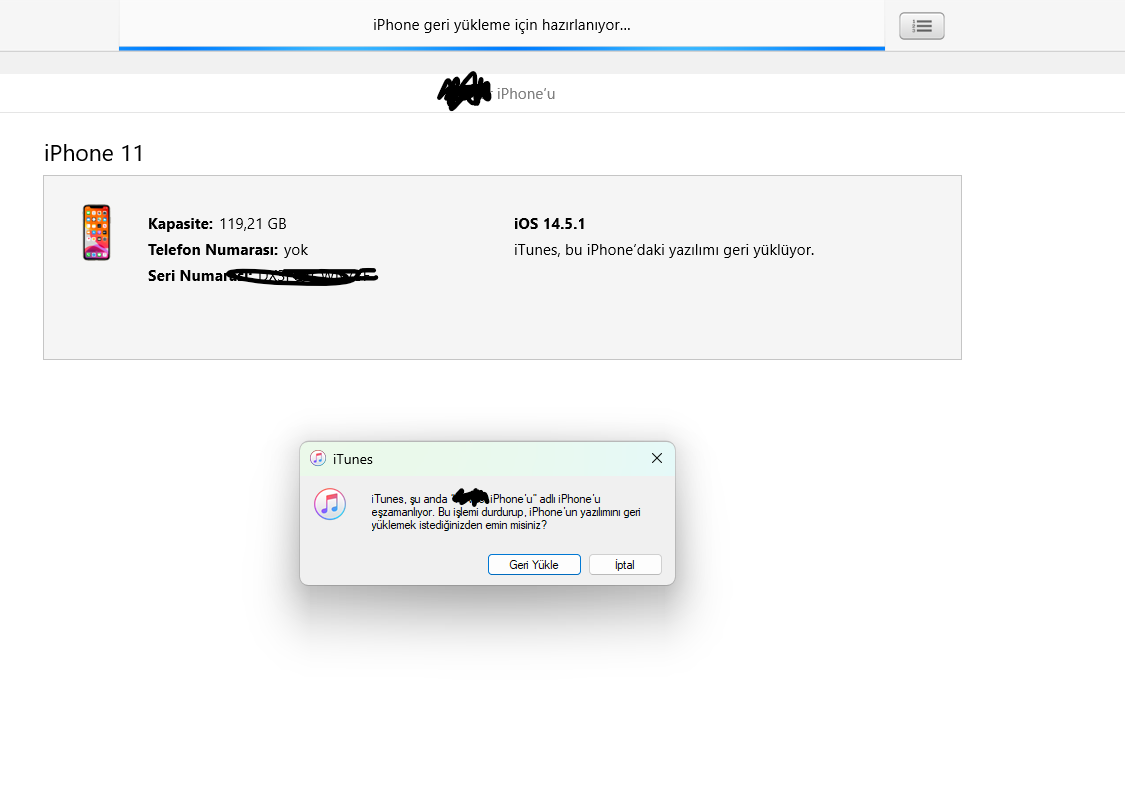Click the iTunes icon in dialog title bar
Screen dimensions: 1125x785
point(318,459)
